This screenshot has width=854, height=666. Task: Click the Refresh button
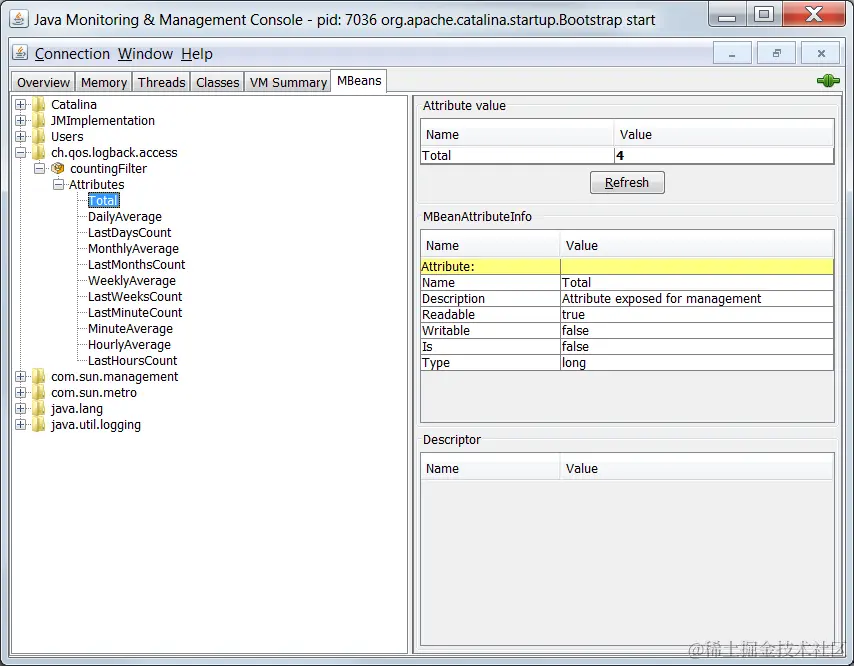click(627, 182)
